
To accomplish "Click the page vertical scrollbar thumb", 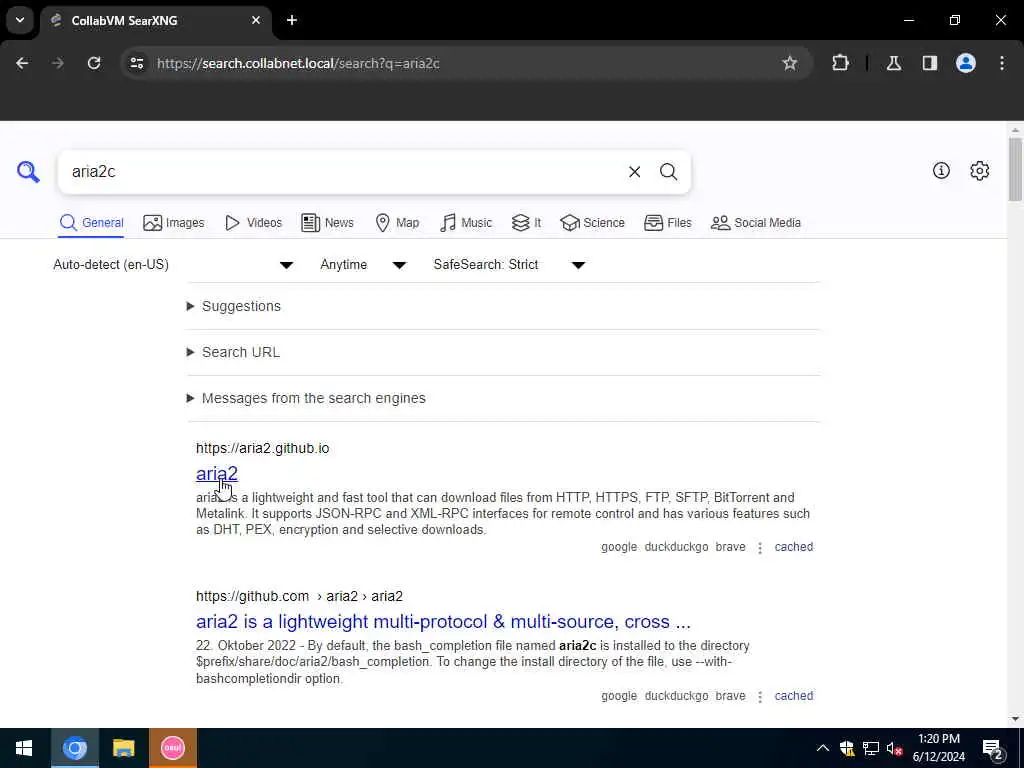I will [1015, 168].
